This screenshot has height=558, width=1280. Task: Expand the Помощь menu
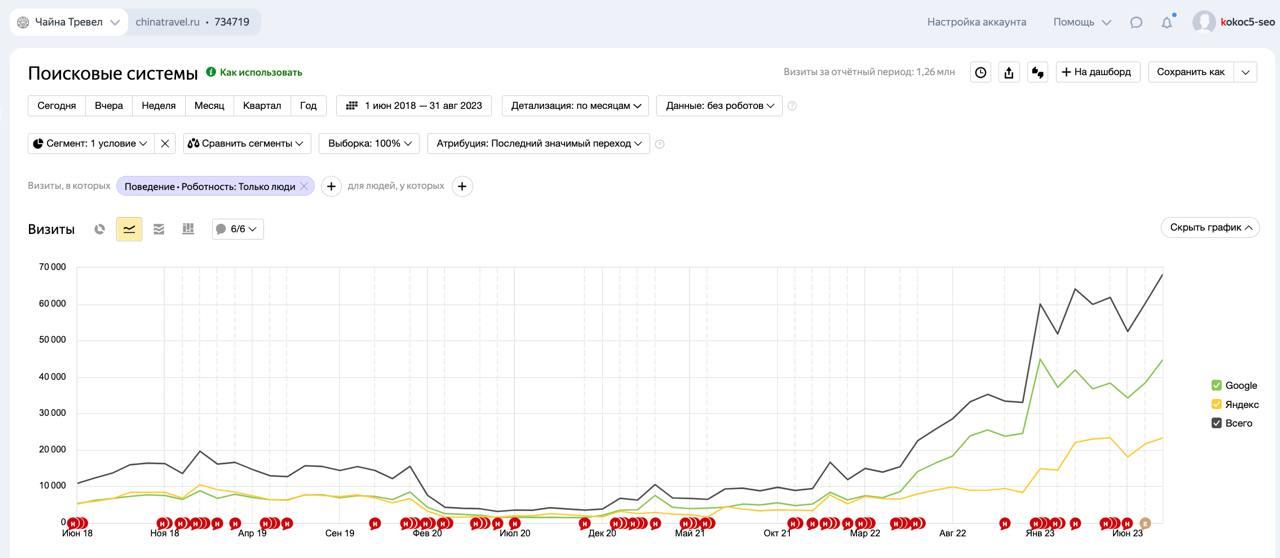click(x=1082, y=22)
